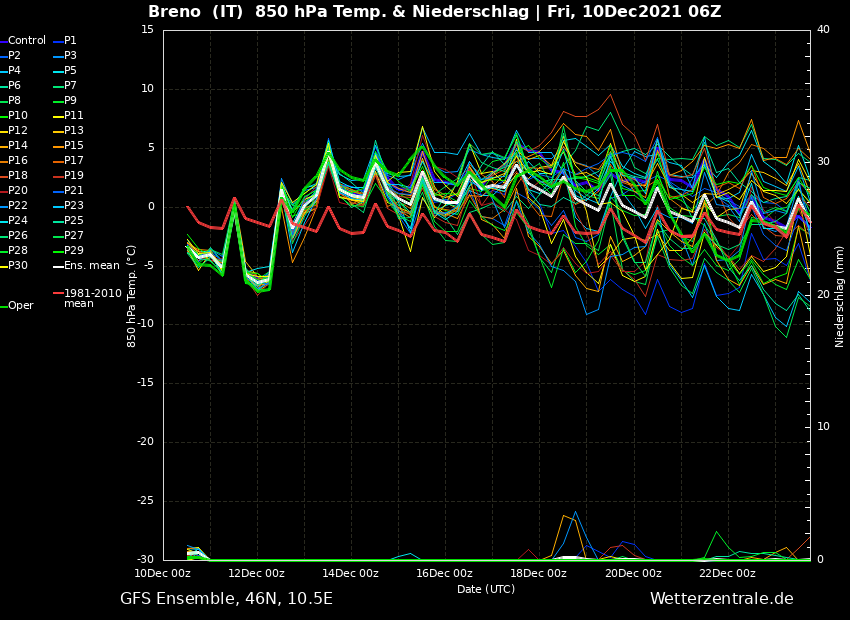
Task: Click the '5' temperature axis tick
Action: 151,148
